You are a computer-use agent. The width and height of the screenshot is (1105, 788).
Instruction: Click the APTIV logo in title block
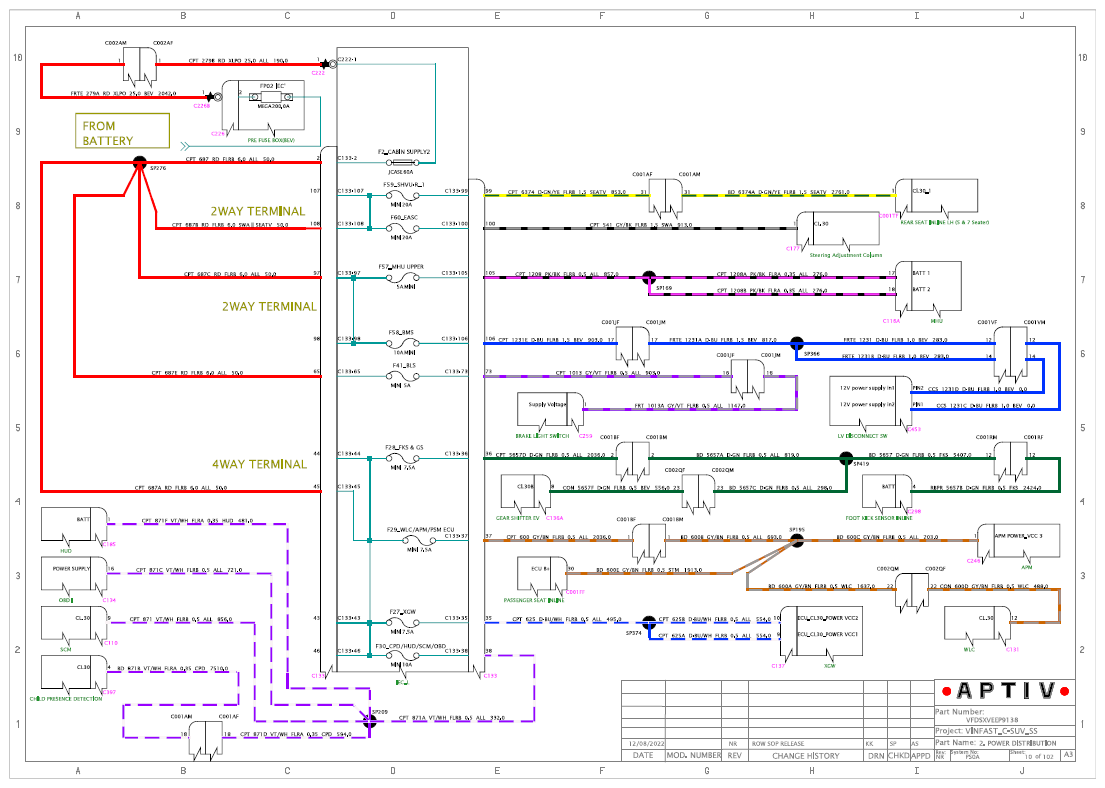pos(1006,691)
